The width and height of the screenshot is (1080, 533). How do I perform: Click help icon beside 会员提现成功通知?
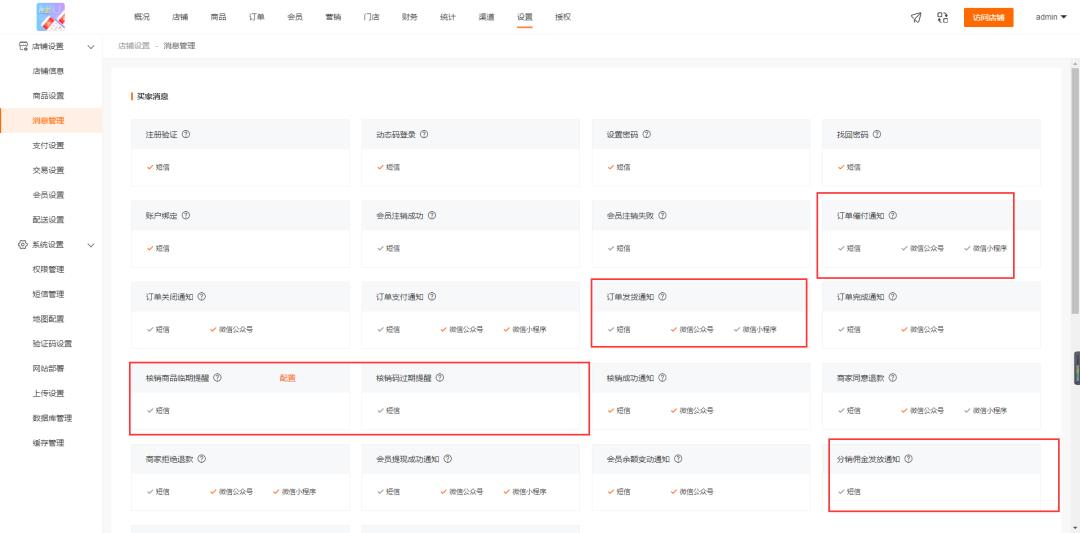(448, 459)
